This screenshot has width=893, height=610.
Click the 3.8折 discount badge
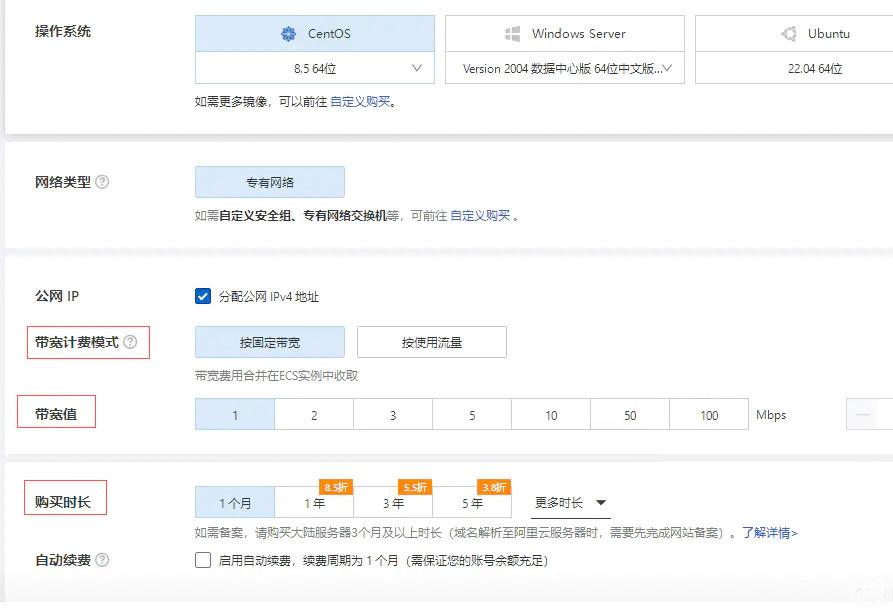[494, 488]
